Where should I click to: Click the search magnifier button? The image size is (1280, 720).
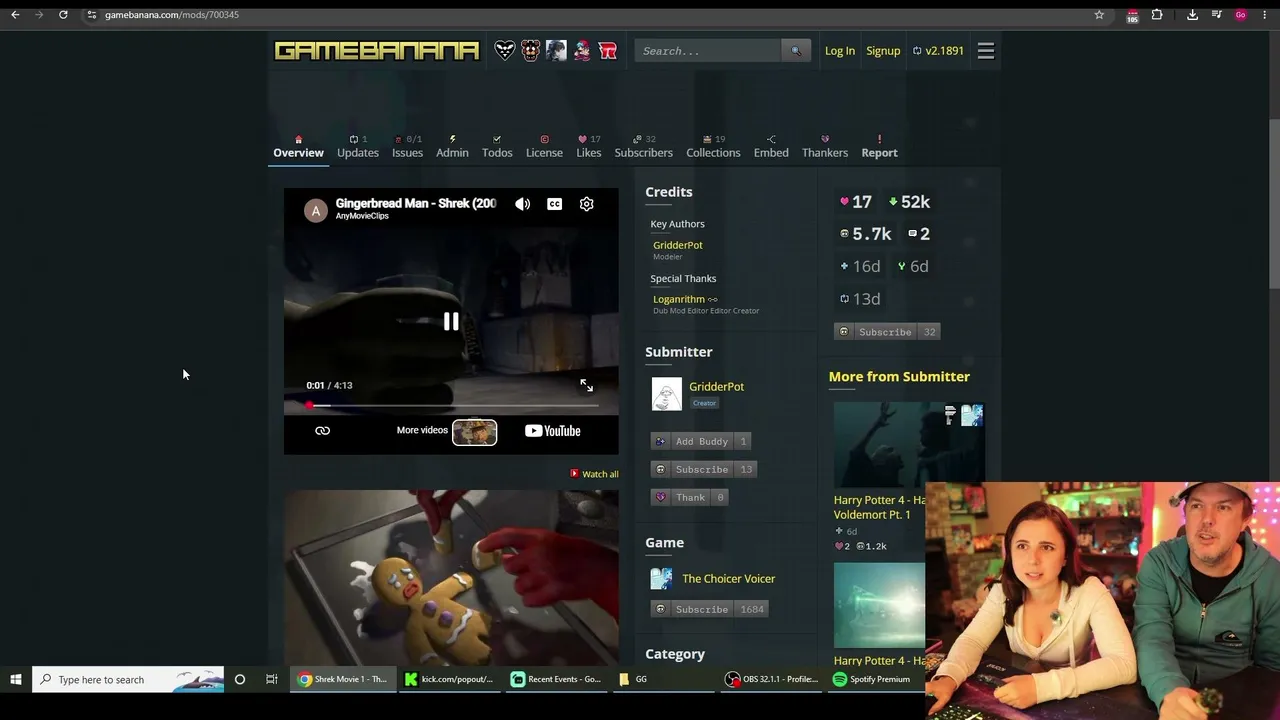(796, 51)
